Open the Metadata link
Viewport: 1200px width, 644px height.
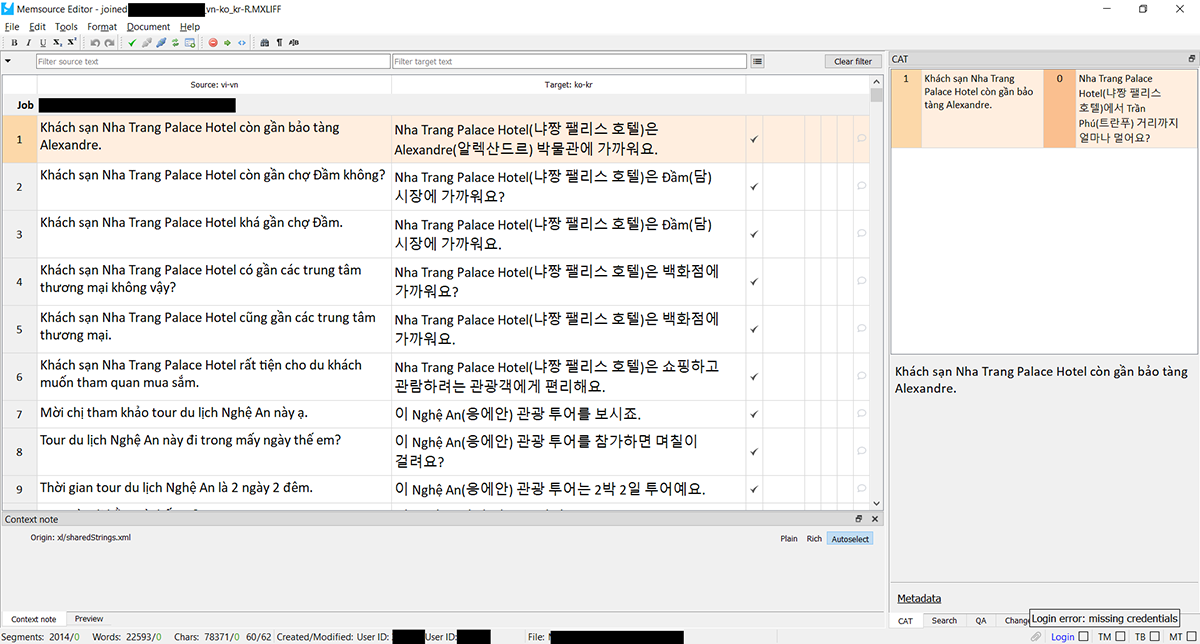[x=919, y=598]
